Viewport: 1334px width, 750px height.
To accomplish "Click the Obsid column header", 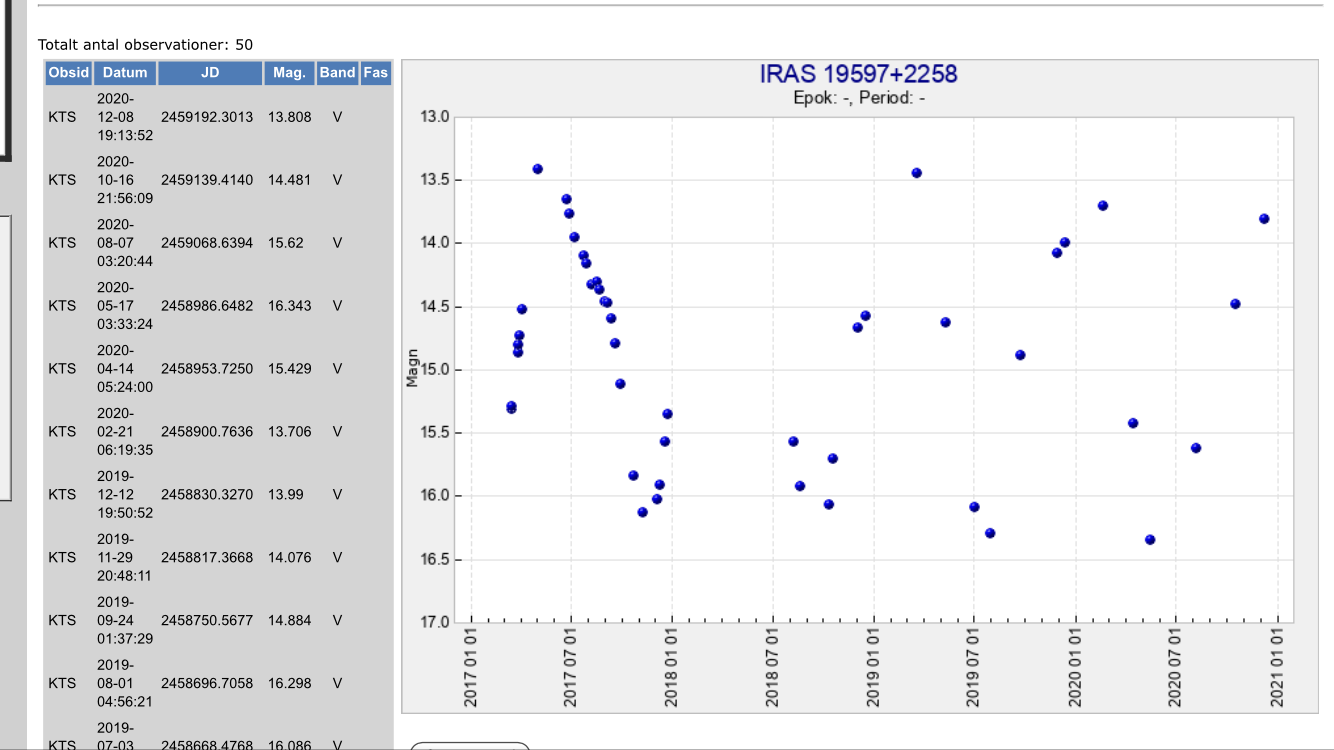I will coord(69,72).
